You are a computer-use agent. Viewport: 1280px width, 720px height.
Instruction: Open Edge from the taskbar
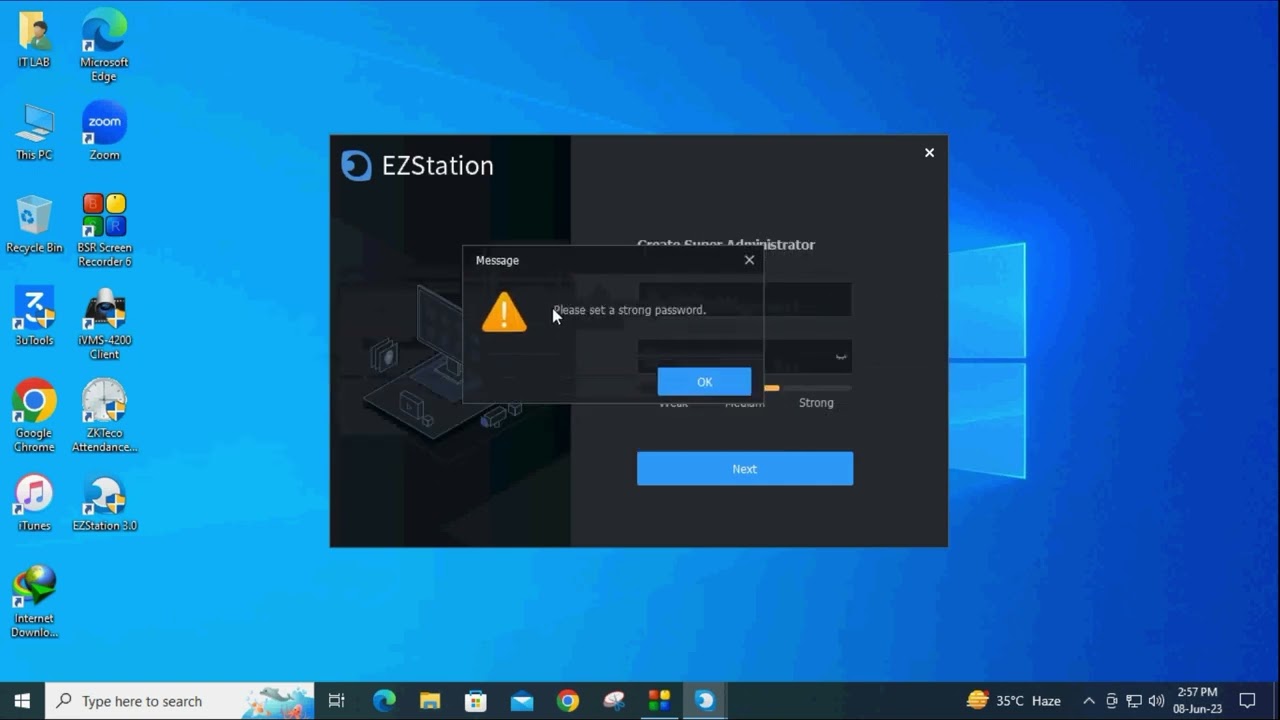[385, 700]
